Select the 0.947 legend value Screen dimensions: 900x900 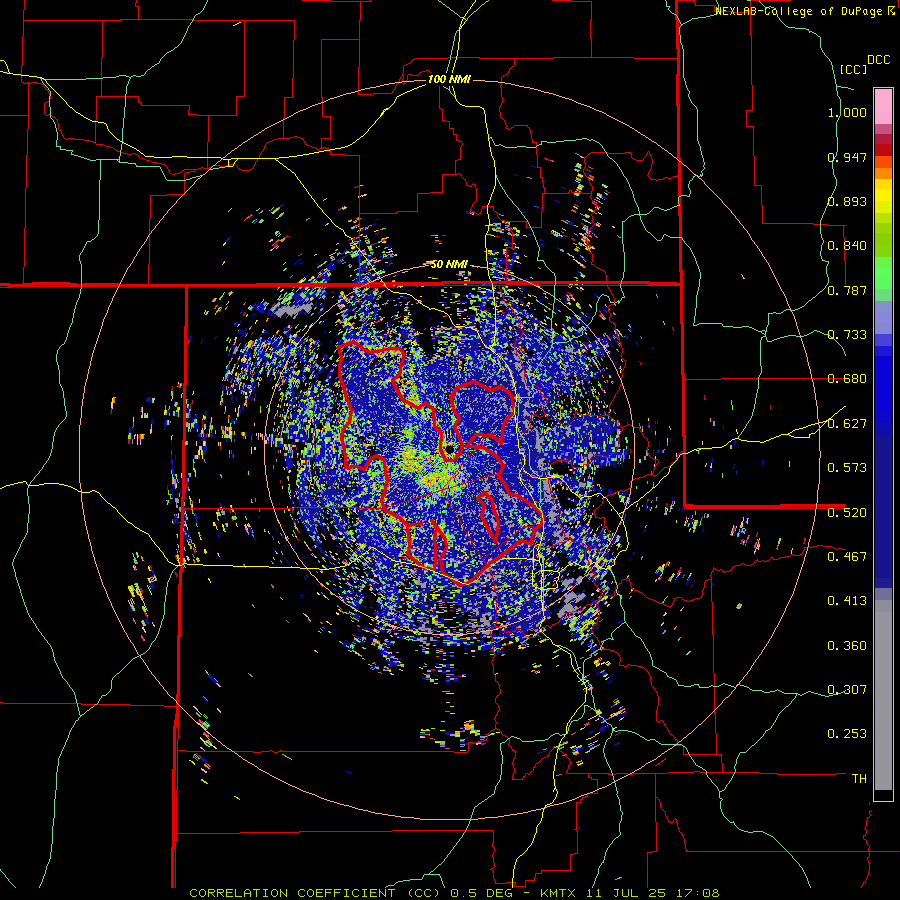[847, 157]
